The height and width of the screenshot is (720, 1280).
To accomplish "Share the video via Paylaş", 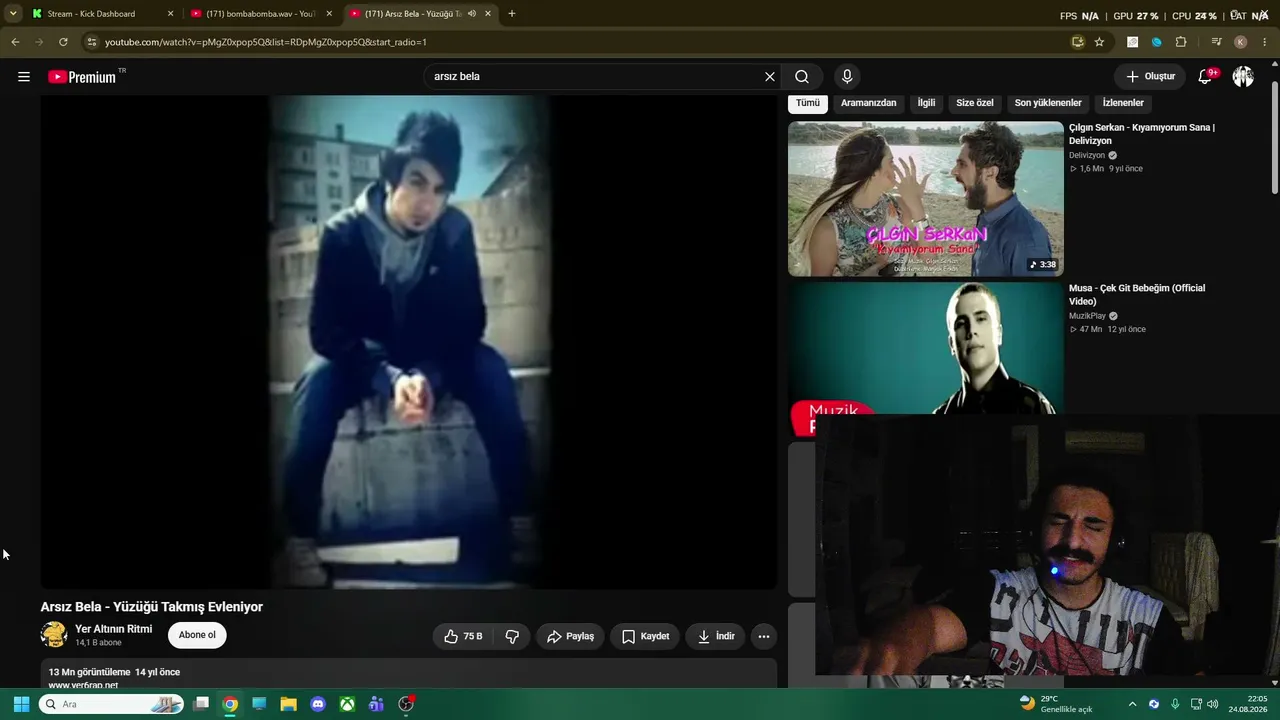I will 570,636.
